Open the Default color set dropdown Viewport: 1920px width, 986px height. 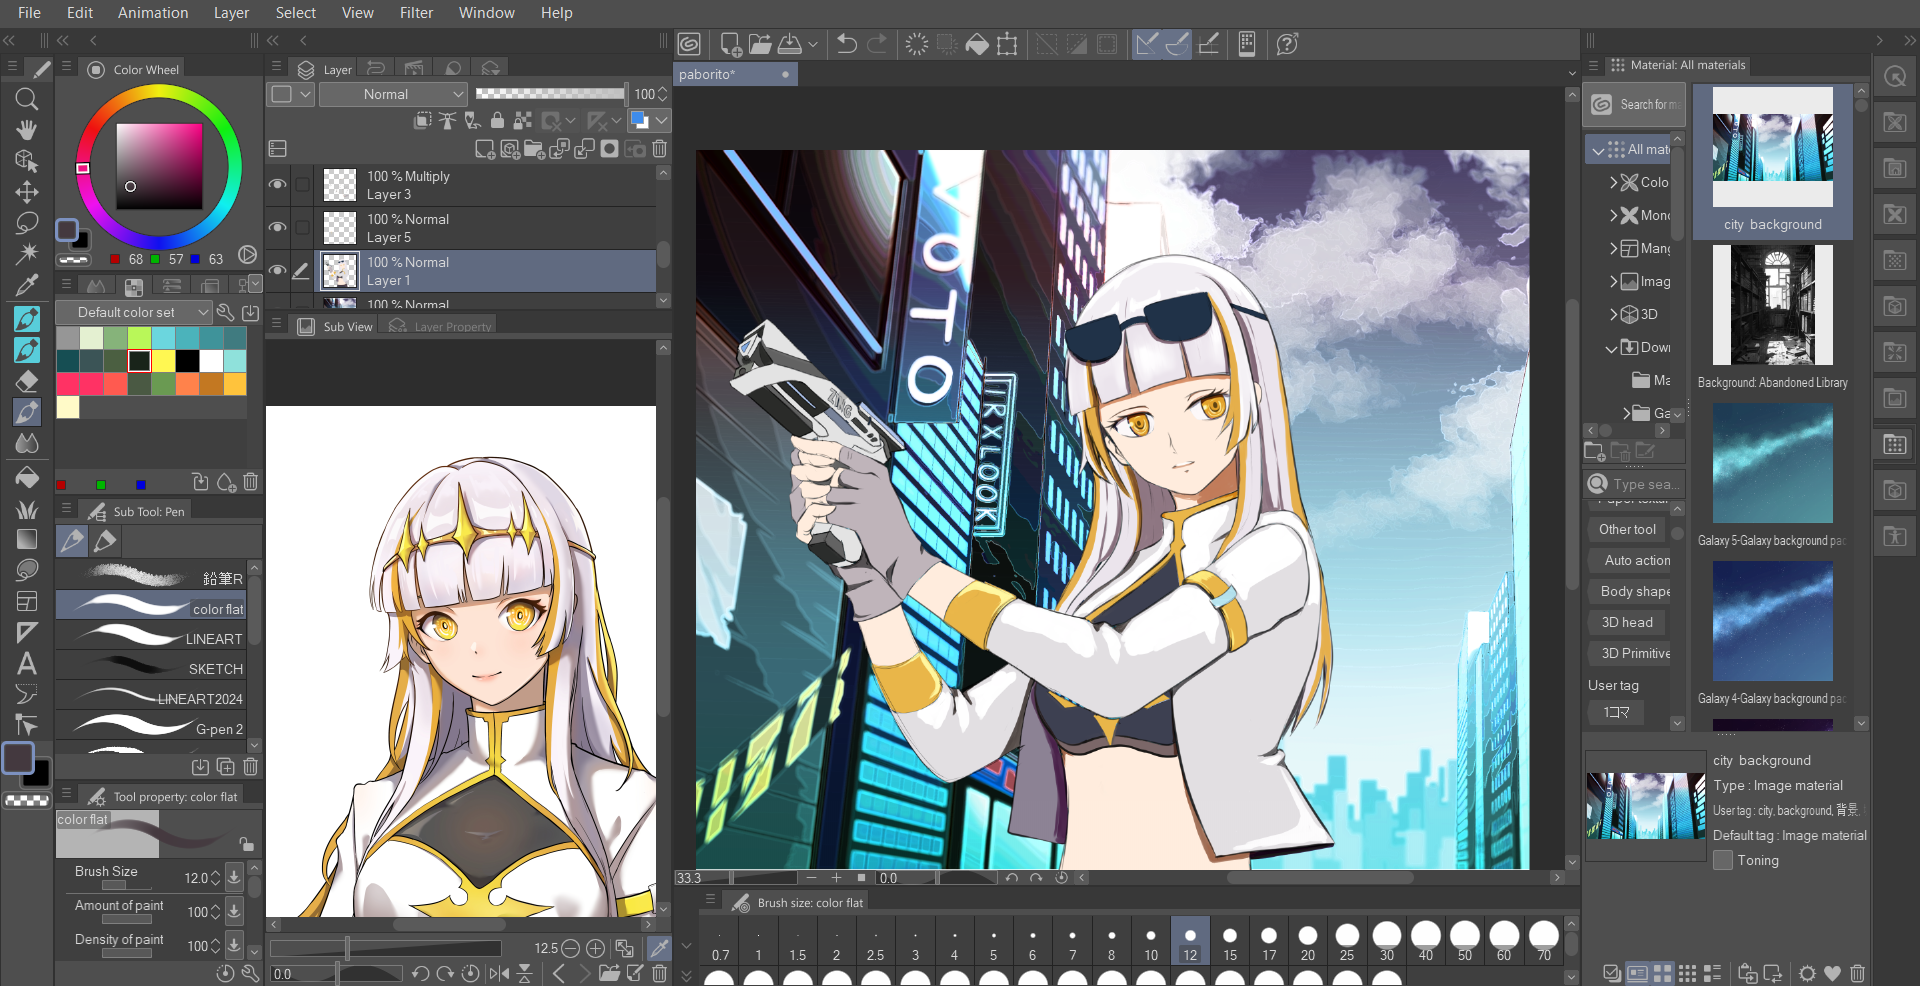(133, 312)
